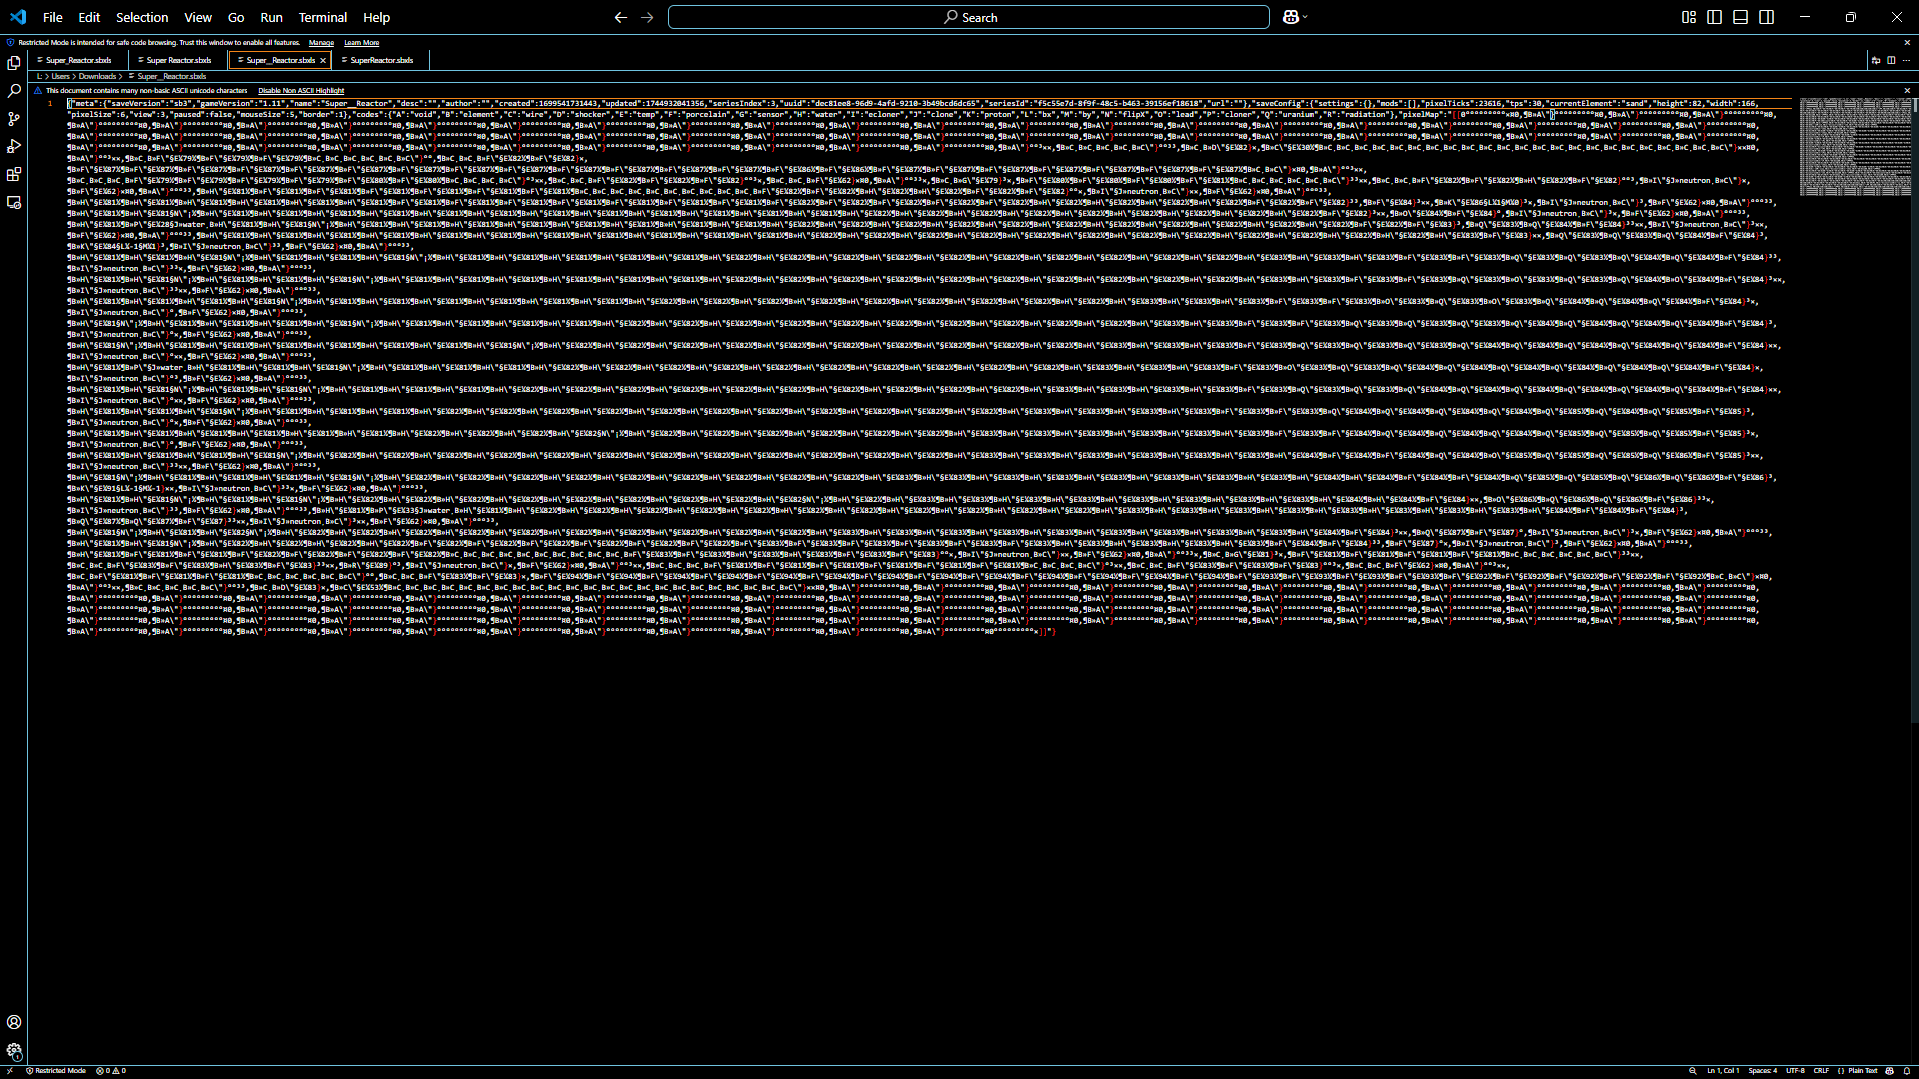This screenshot has width=1919, height=1079.
Task: Click the vertical editor scrollbar
Action: click(1915, 410)
